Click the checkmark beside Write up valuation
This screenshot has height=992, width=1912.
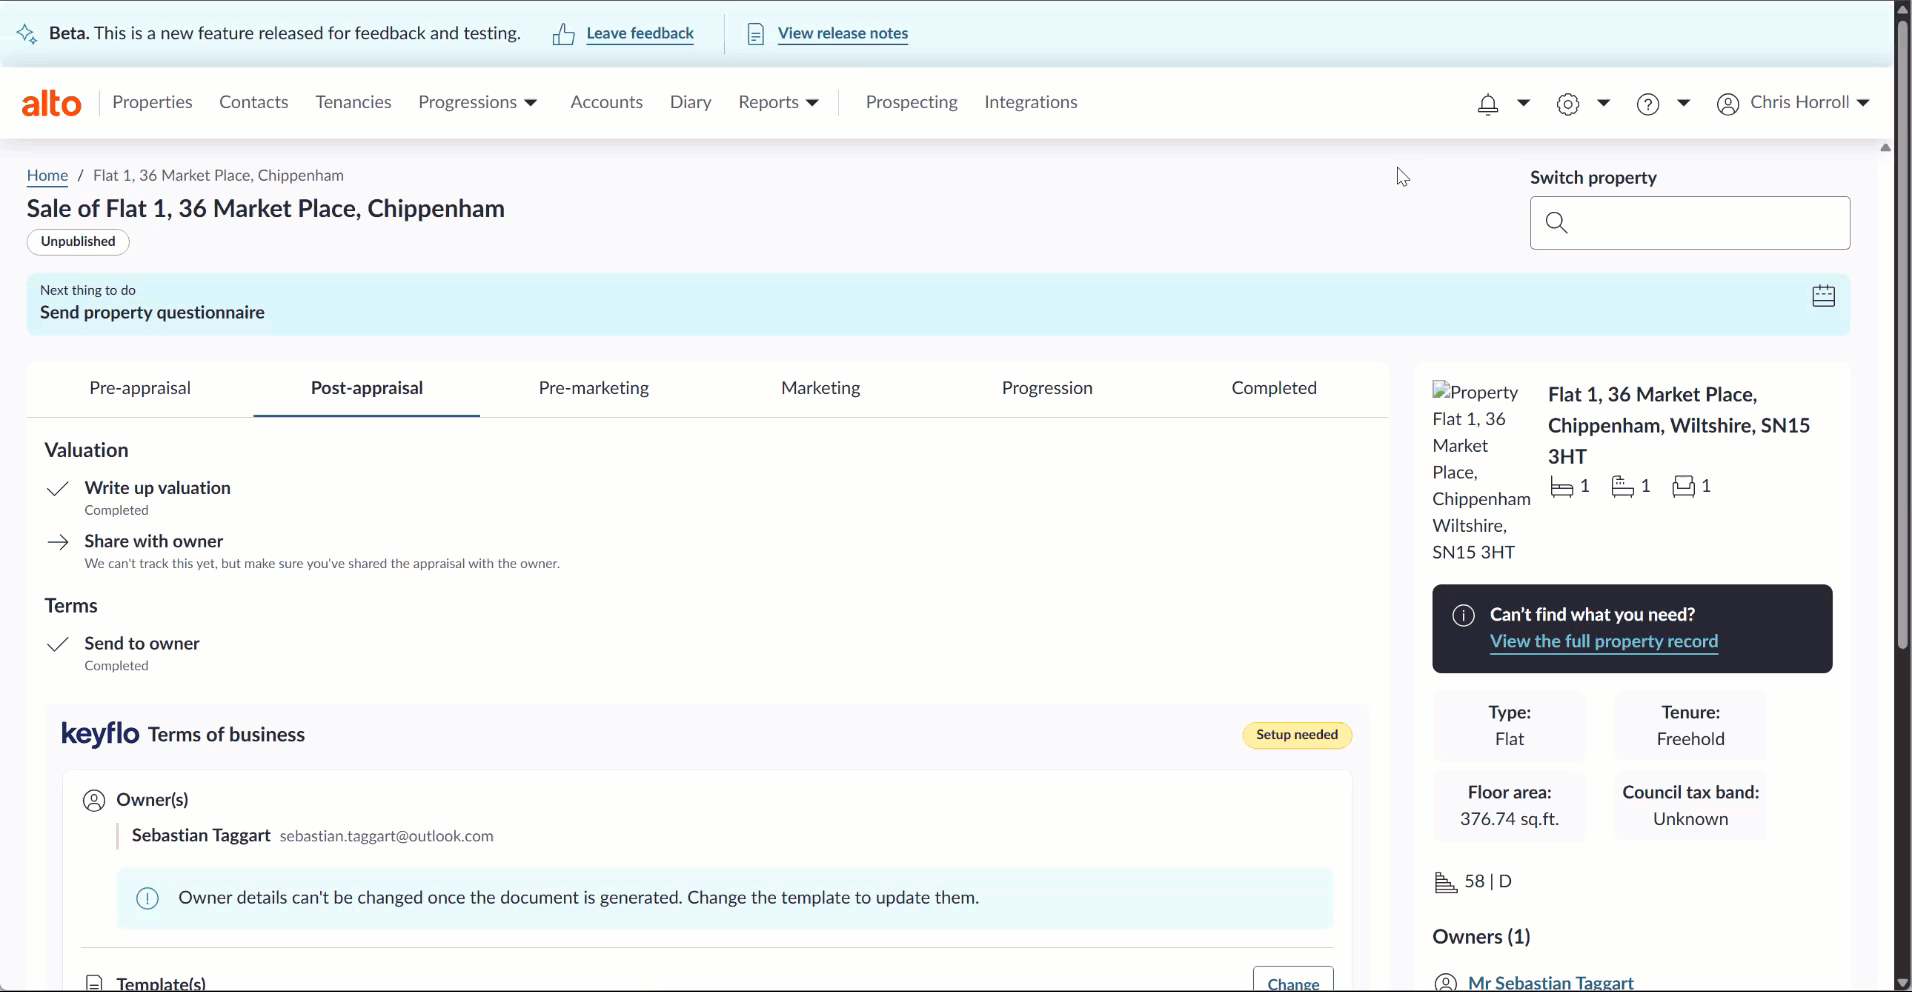(x=58, y=488)
